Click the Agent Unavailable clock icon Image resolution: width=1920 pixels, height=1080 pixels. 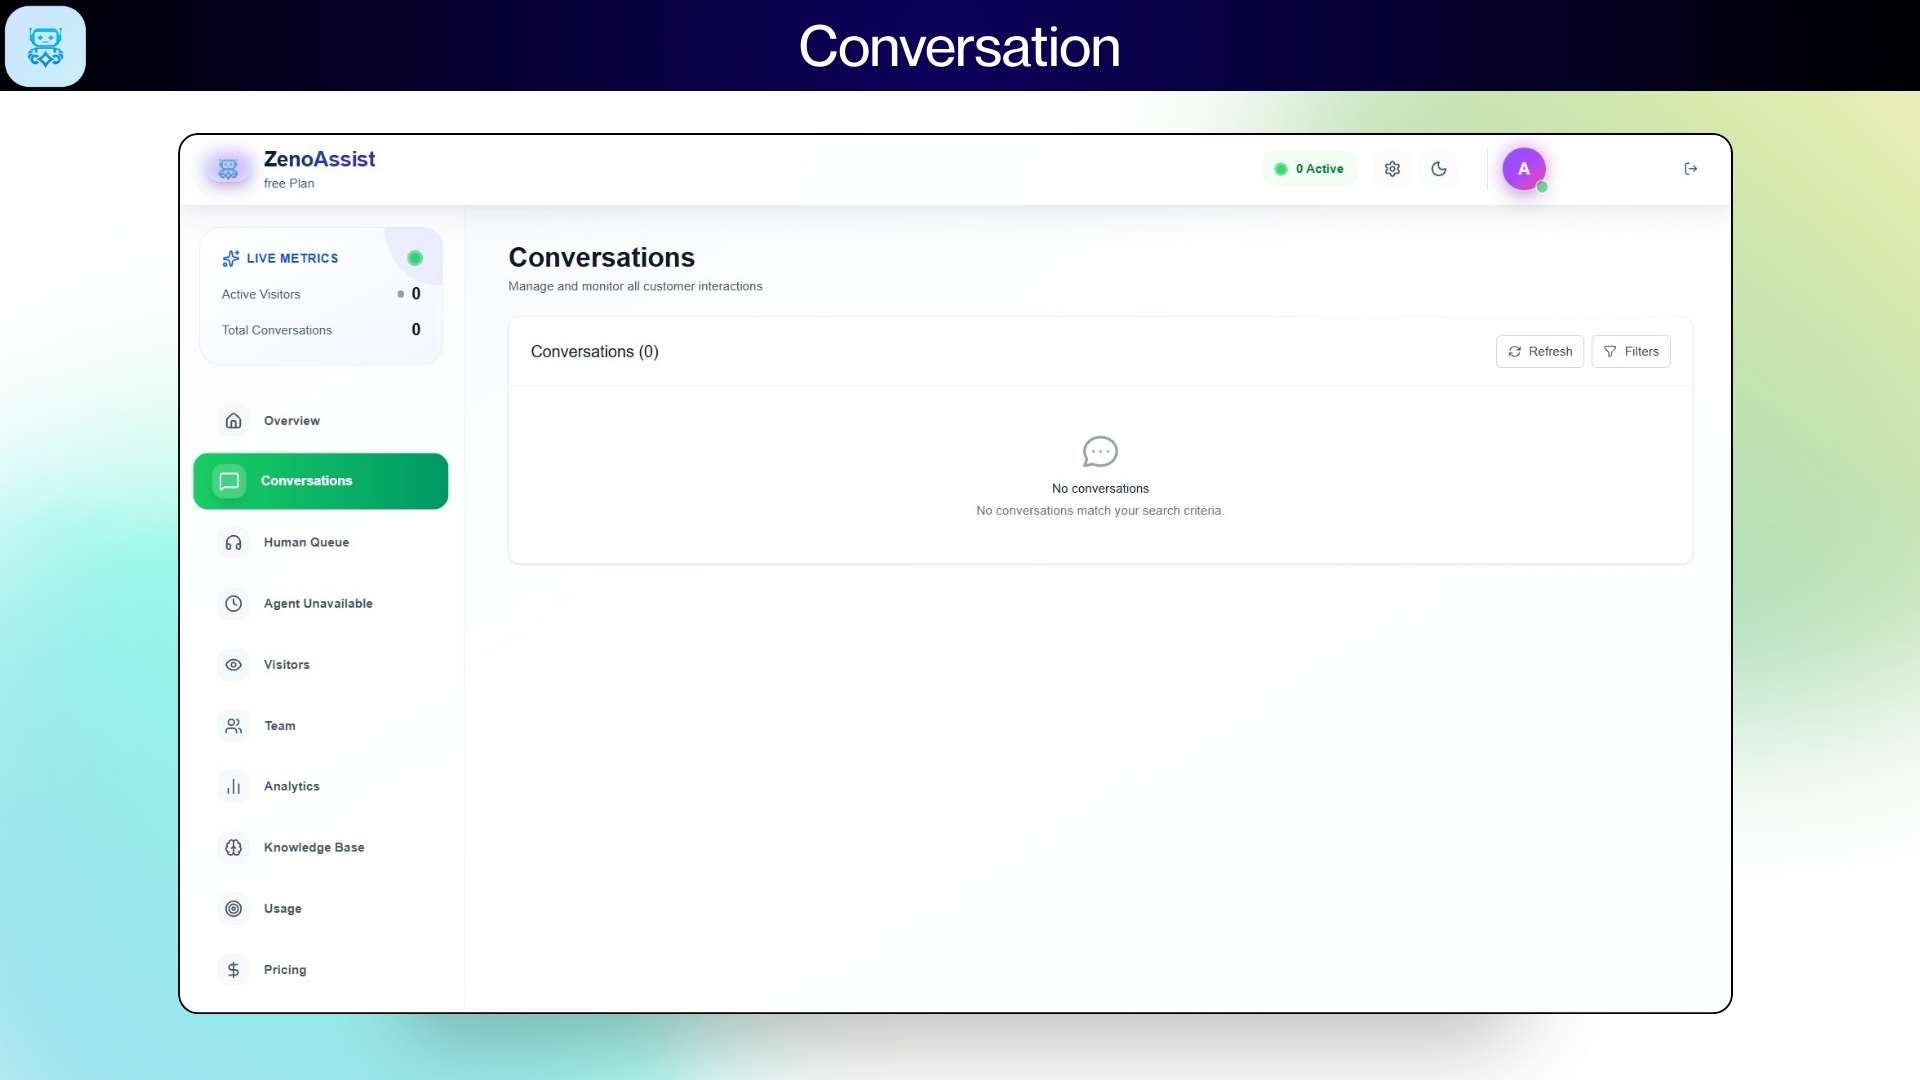tap(232, 603)
